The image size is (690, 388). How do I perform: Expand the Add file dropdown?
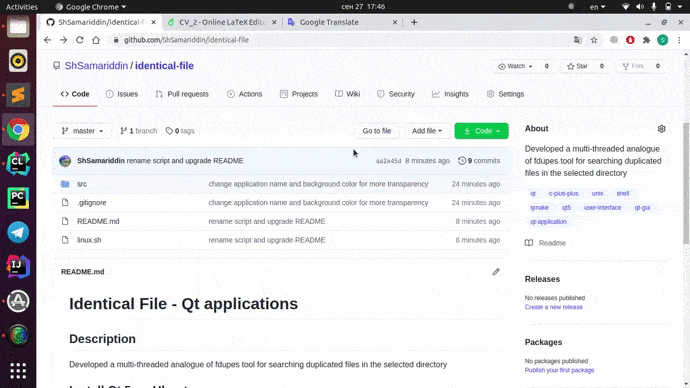pos(427,131)
